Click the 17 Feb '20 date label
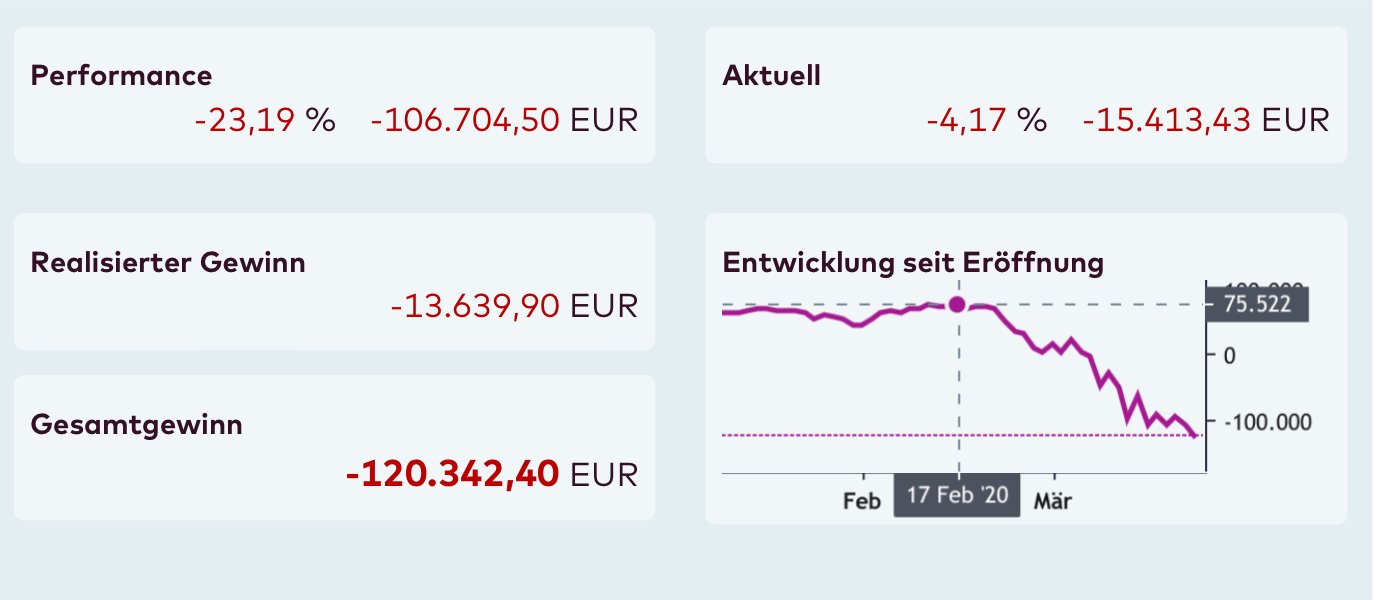This screenshot has height=600, width=1379. coord(957,497)
